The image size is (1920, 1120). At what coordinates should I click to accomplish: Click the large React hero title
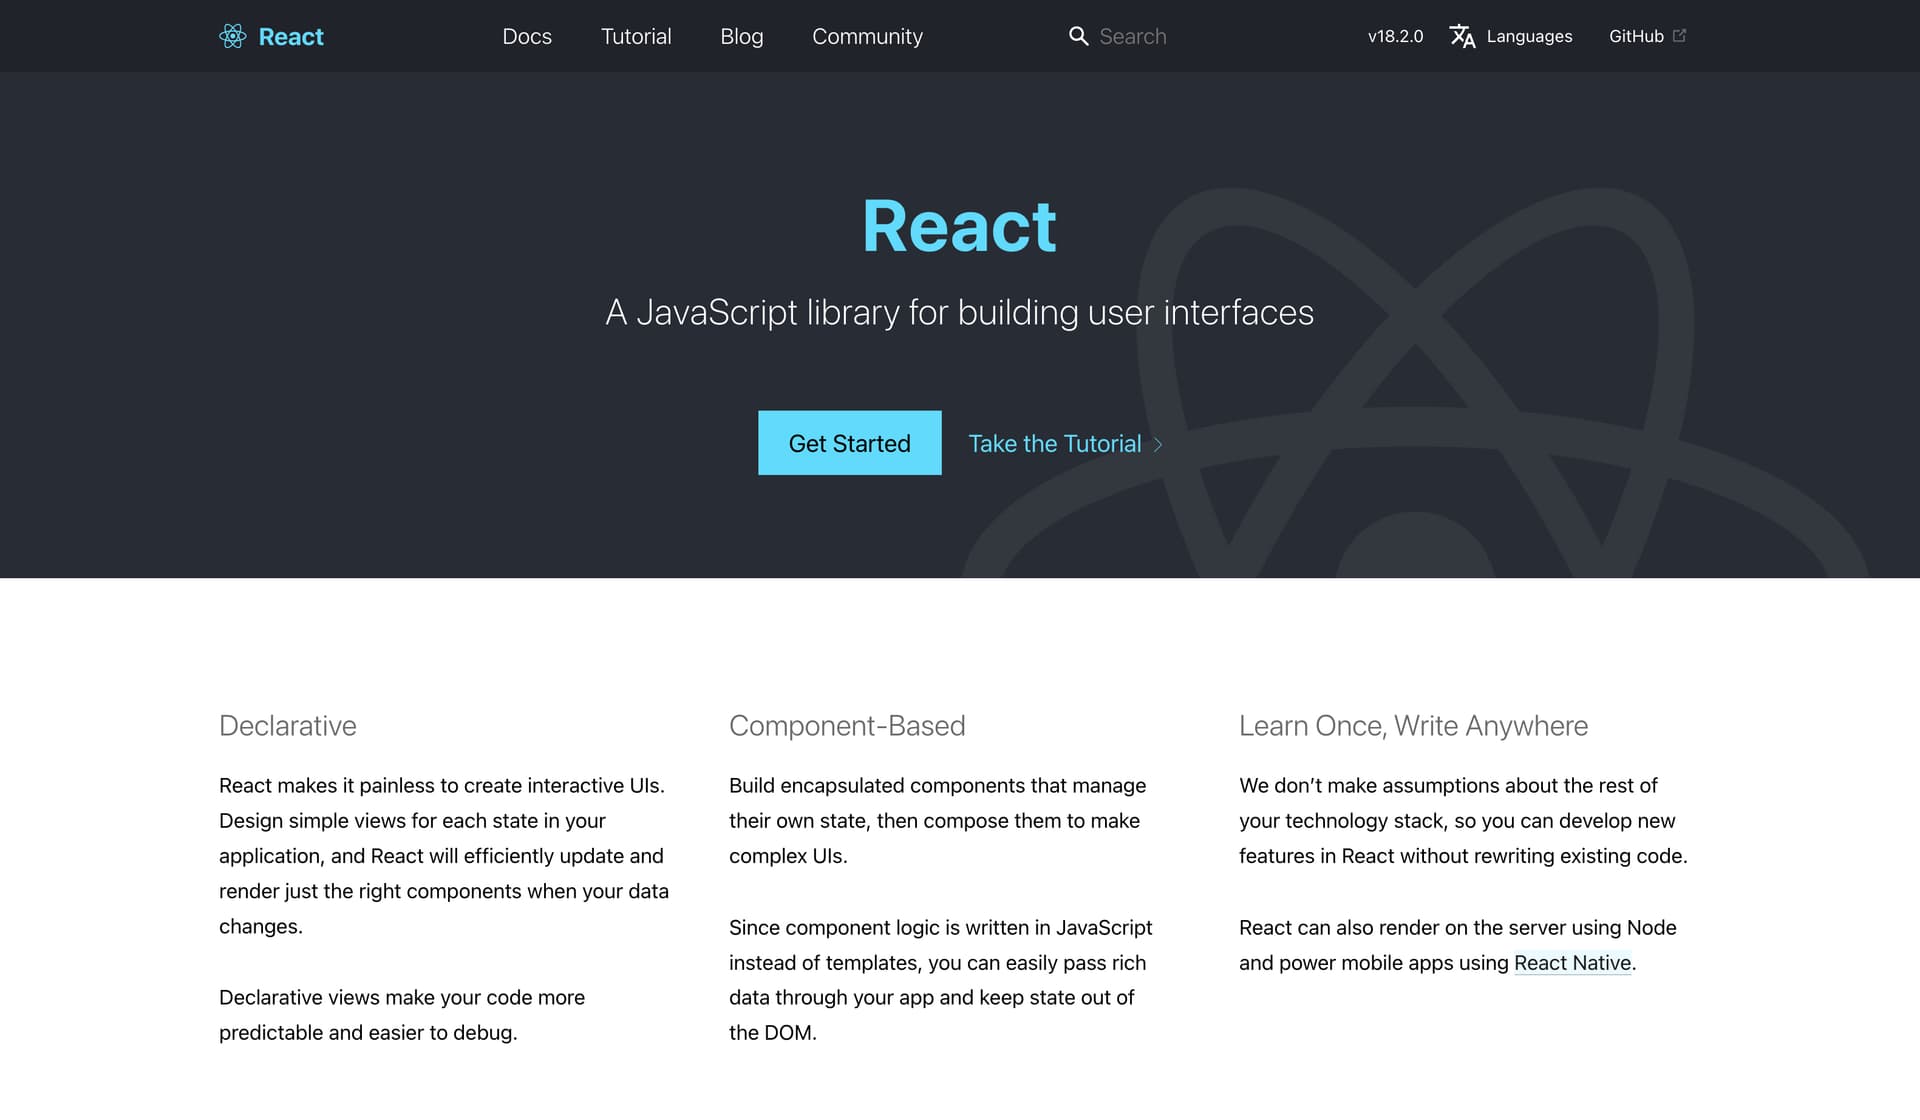[959, 226]
